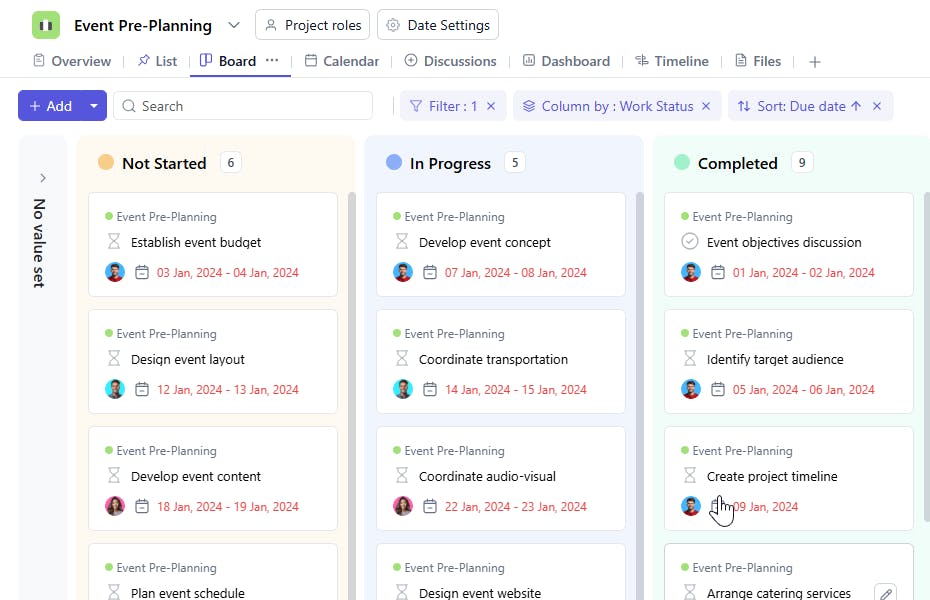Open the Board tab three-dots options menu
930x600 pixels.
(x=272, y=61)
